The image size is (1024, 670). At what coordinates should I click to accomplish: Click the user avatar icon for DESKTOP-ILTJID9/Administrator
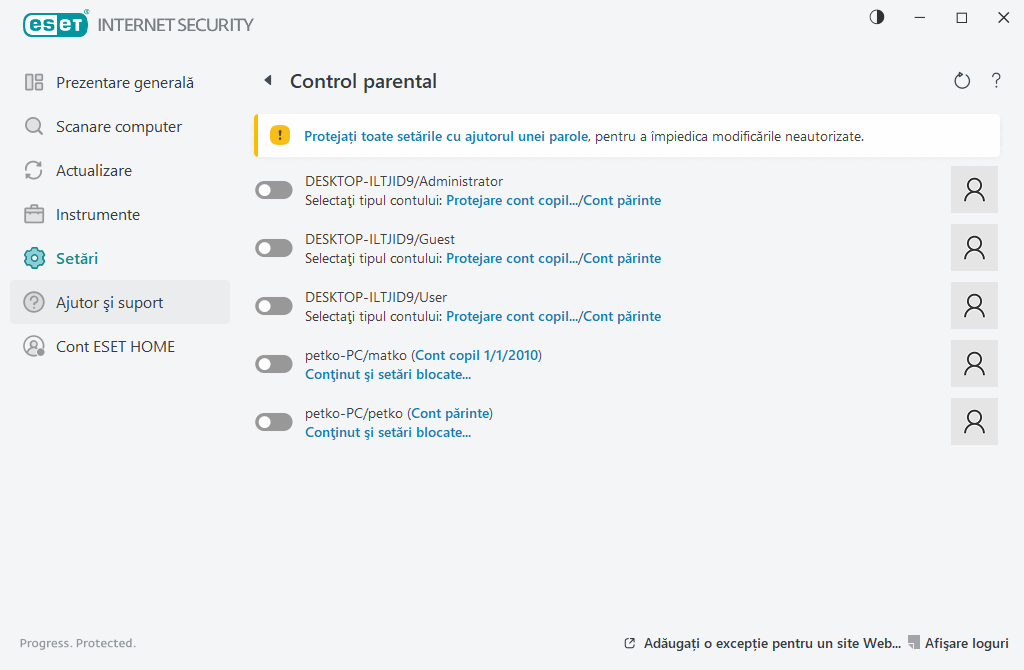pyautogui.click(x=974, y=190)
